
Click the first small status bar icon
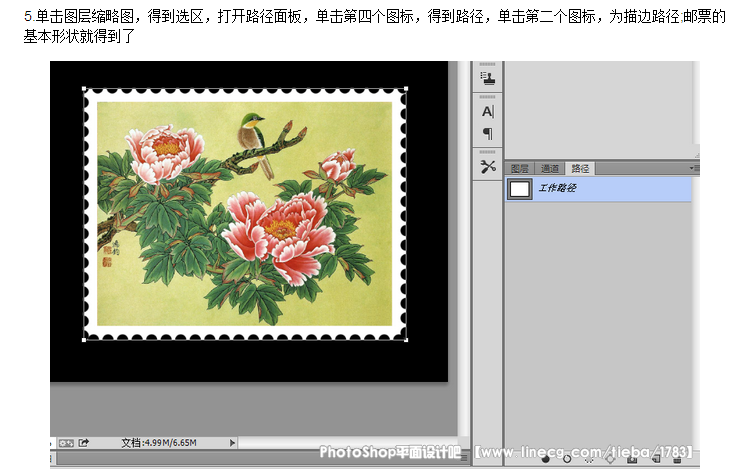tap(66, 443)
